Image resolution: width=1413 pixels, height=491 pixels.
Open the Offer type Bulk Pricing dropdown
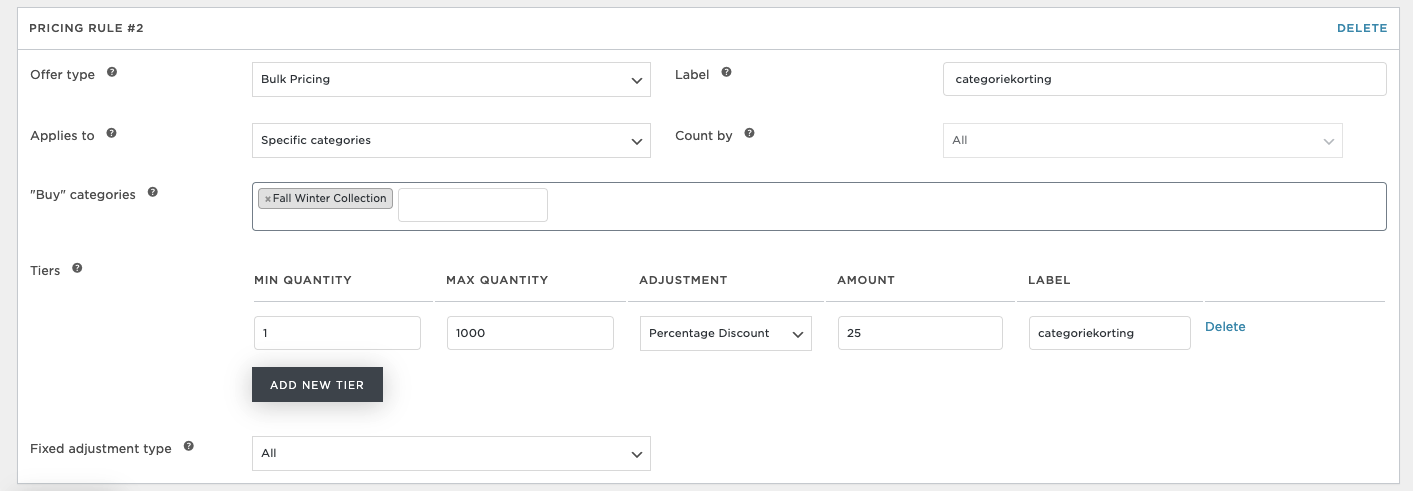(451, 80)
